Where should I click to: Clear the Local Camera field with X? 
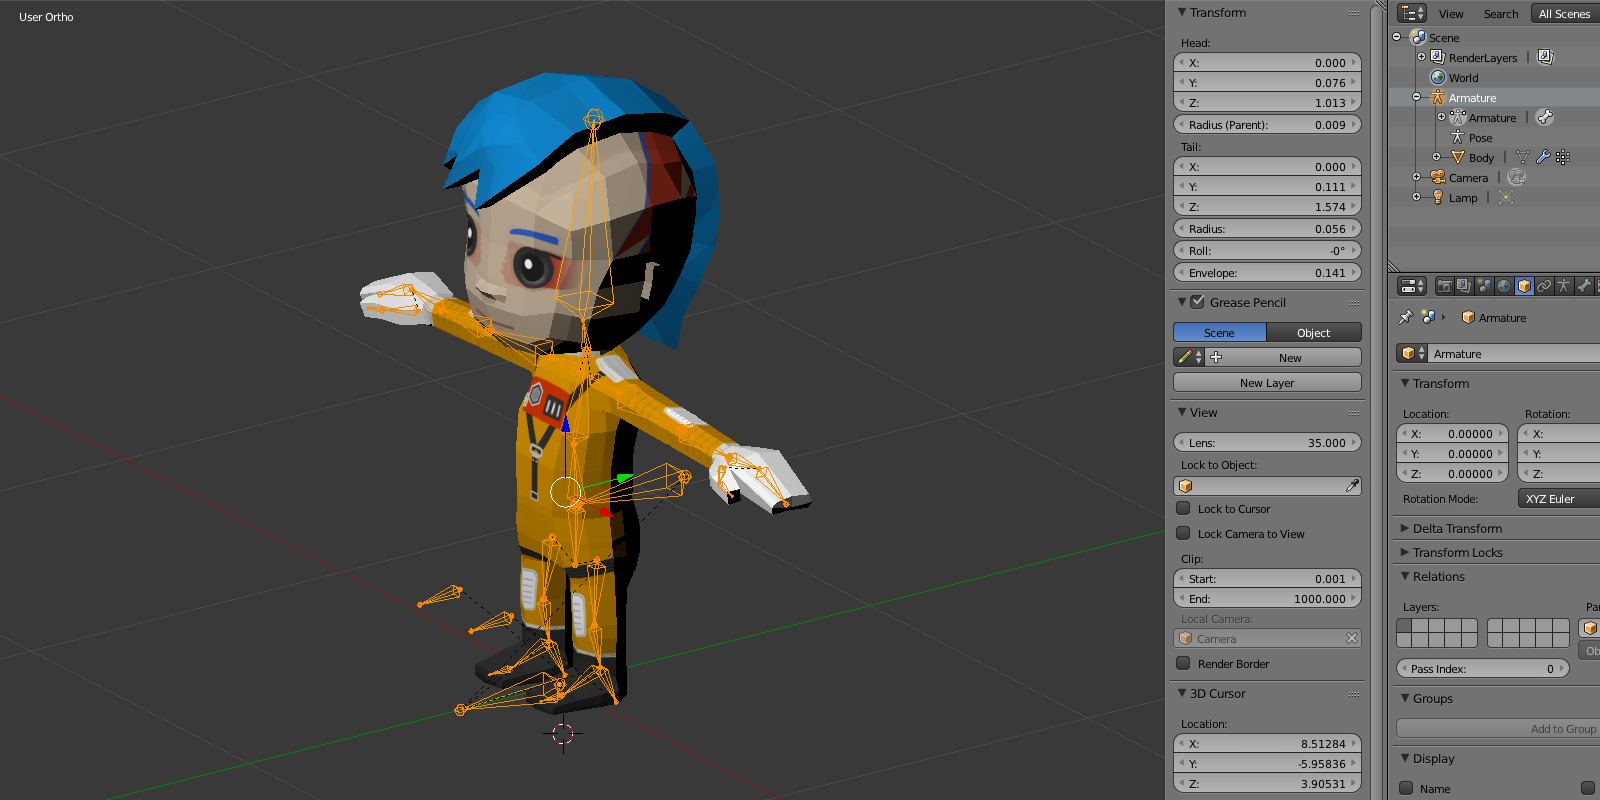[1352, 638]
